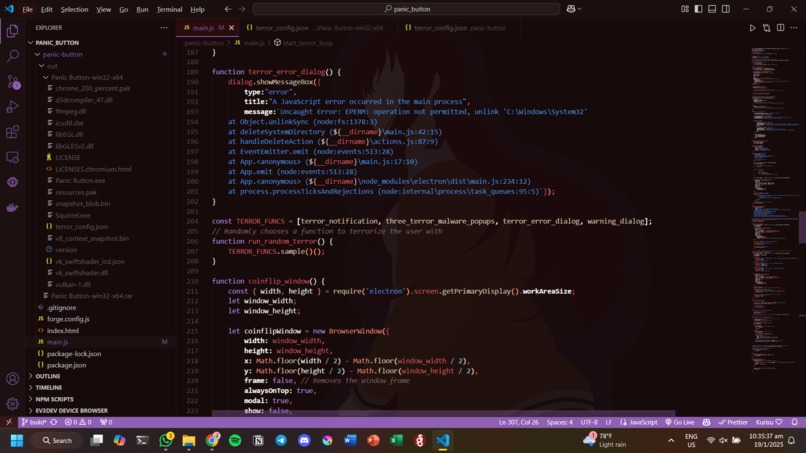Switch to the first terror_config.json tab
Screen dimensions: 806x453
pyautogui.click(x=315, y=28)
